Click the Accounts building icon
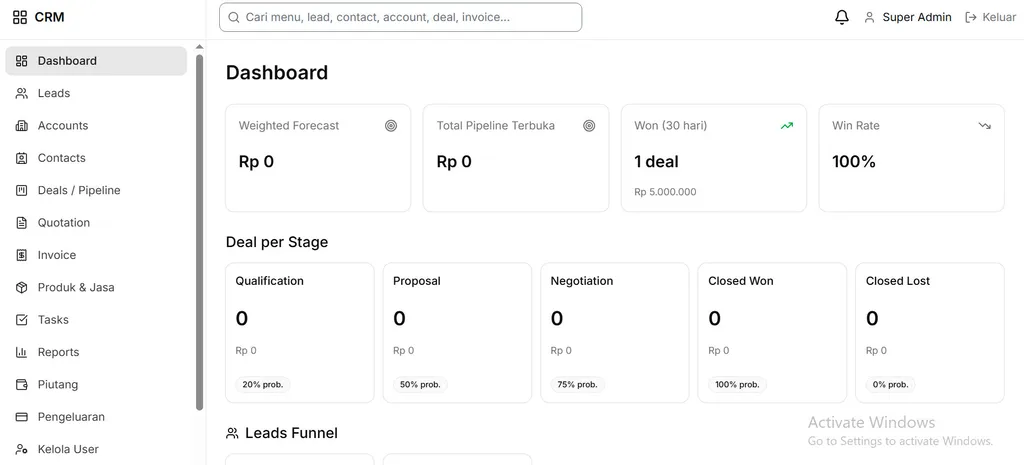 [x=22, y=125]
